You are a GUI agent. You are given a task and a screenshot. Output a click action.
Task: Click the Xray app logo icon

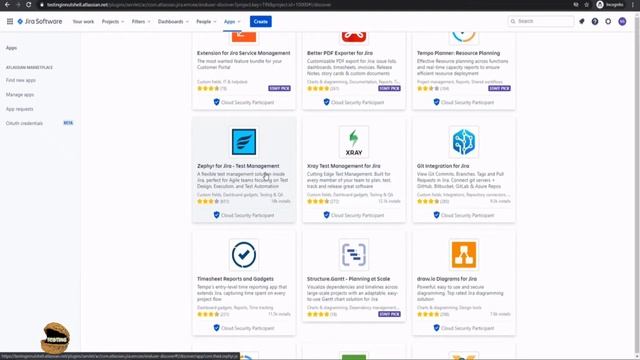point(353,142)
